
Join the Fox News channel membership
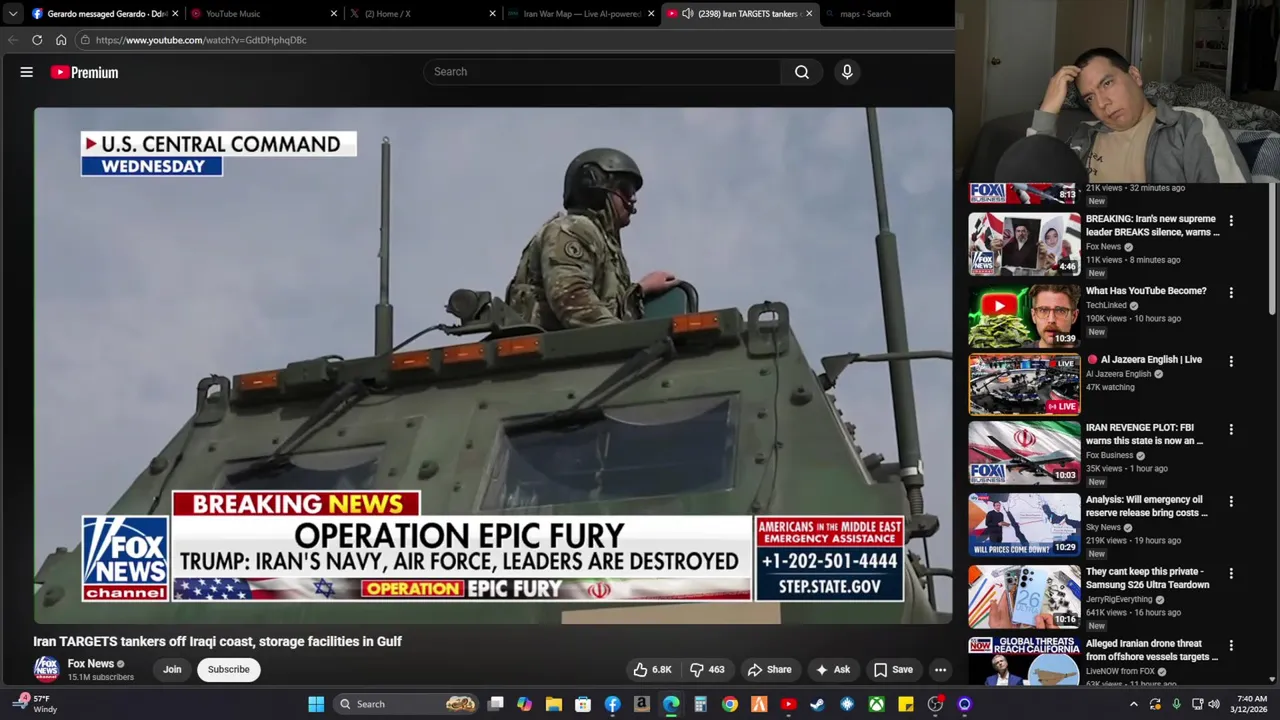pos(172,670)
